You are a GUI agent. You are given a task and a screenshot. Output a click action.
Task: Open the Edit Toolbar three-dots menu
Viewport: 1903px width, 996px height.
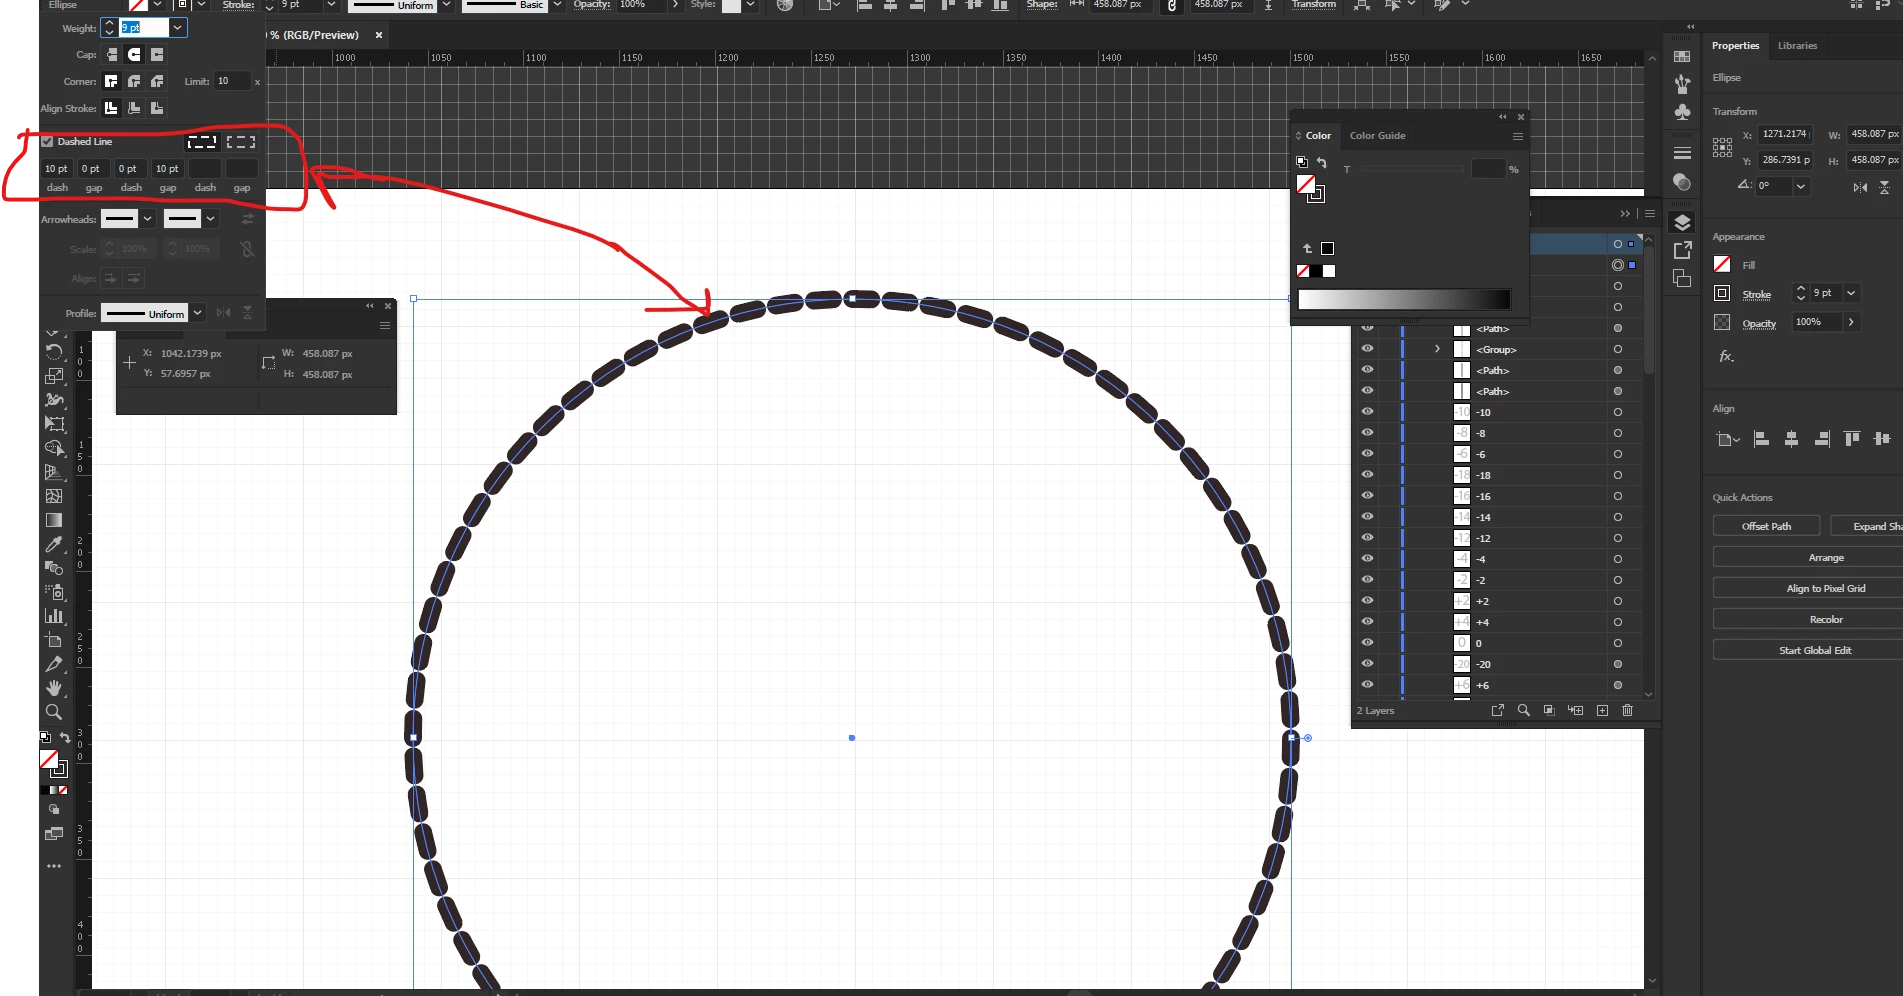(x=54, y=866)
